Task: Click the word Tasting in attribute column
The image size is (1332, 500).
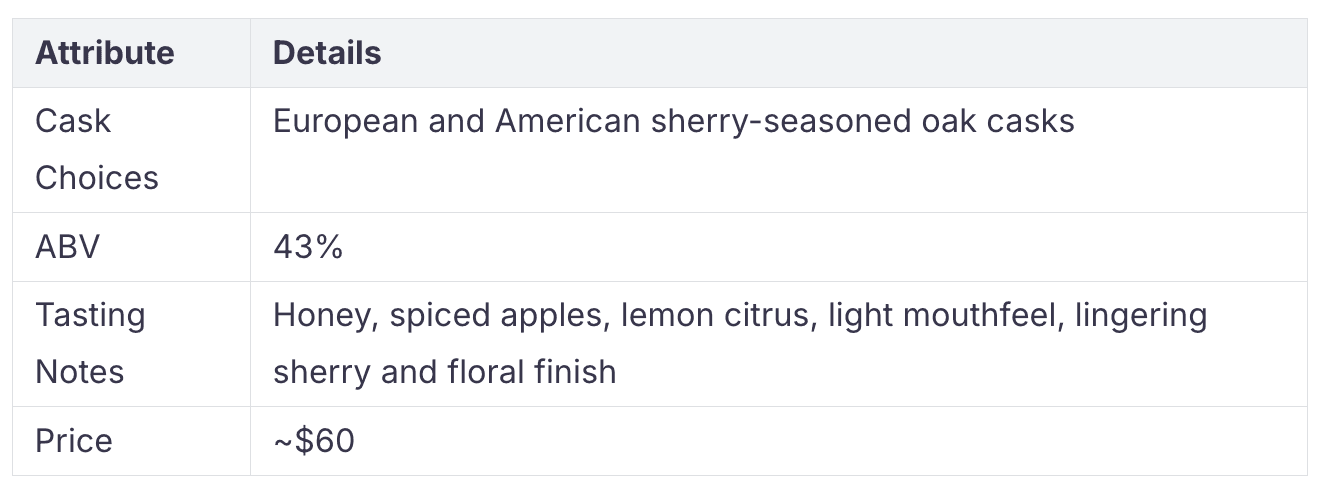Action: (91, 315)
